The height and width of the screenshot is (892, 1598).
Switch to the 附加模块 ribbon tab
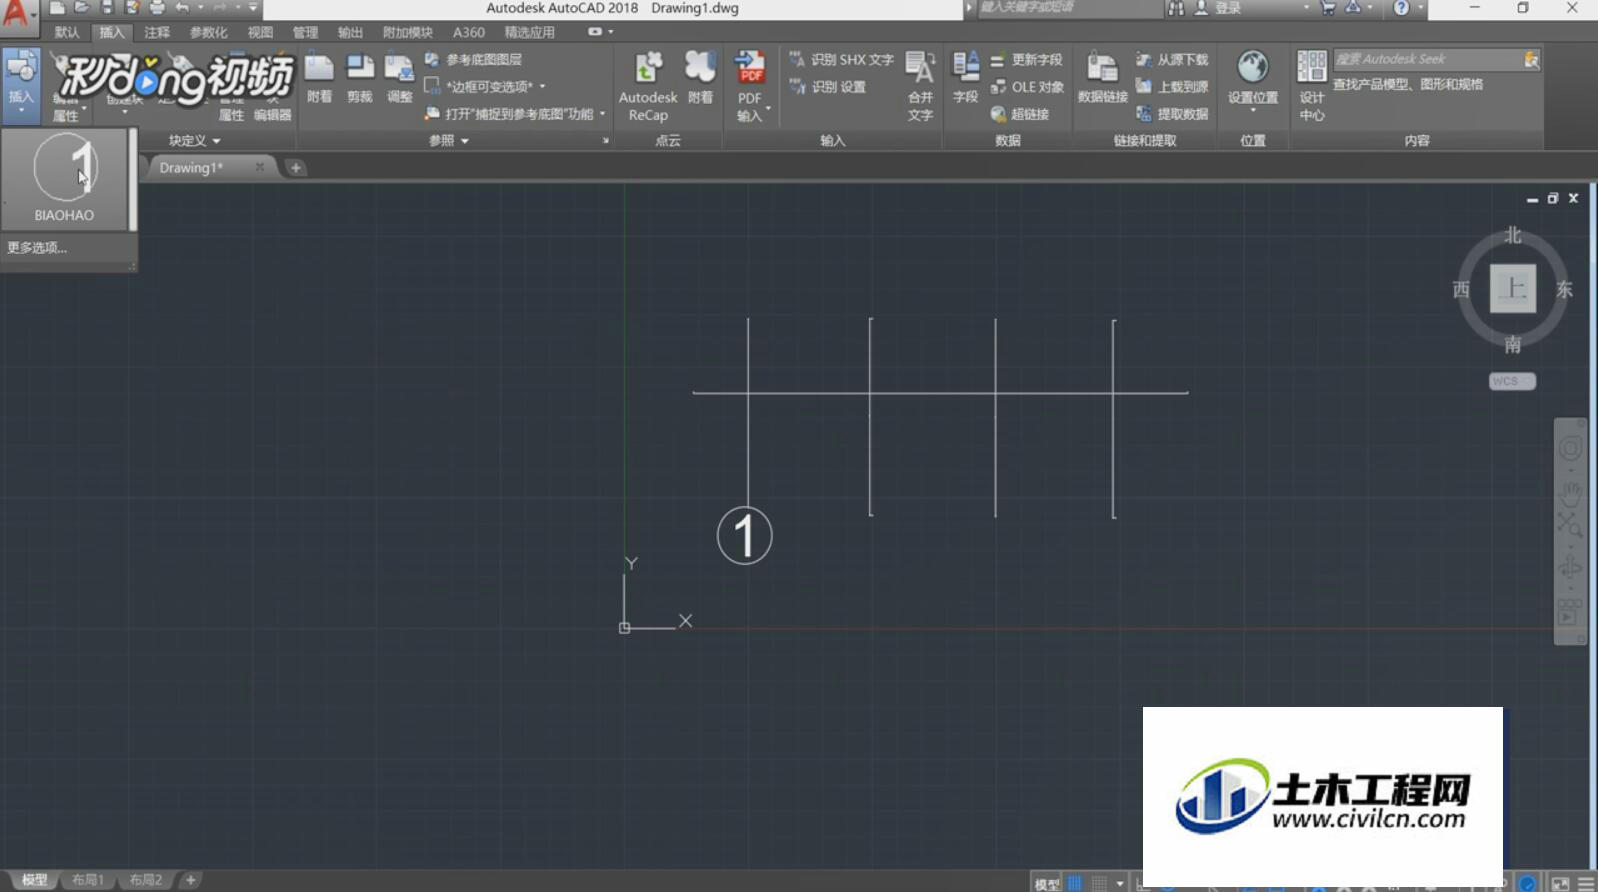click(408, 32)
